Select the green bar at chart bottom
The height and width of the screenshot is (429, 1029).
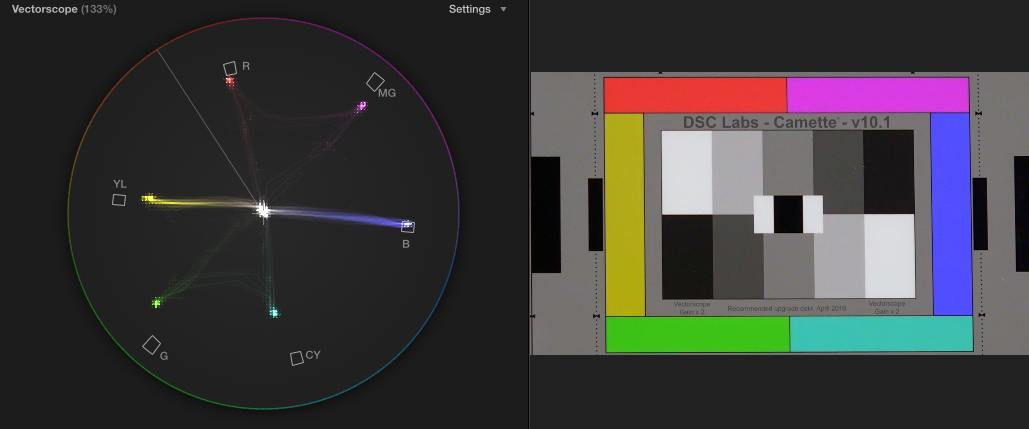point(697,334)
